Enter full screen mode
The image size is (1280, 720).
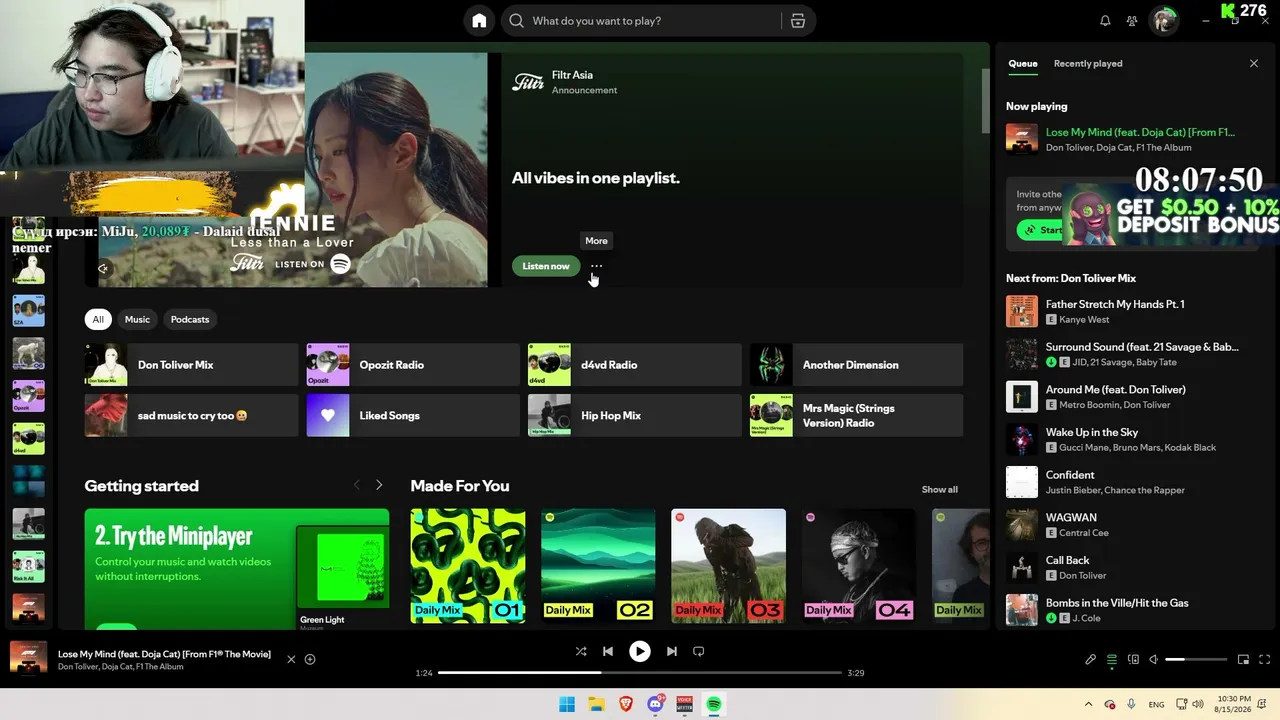tap(1265, 660)
